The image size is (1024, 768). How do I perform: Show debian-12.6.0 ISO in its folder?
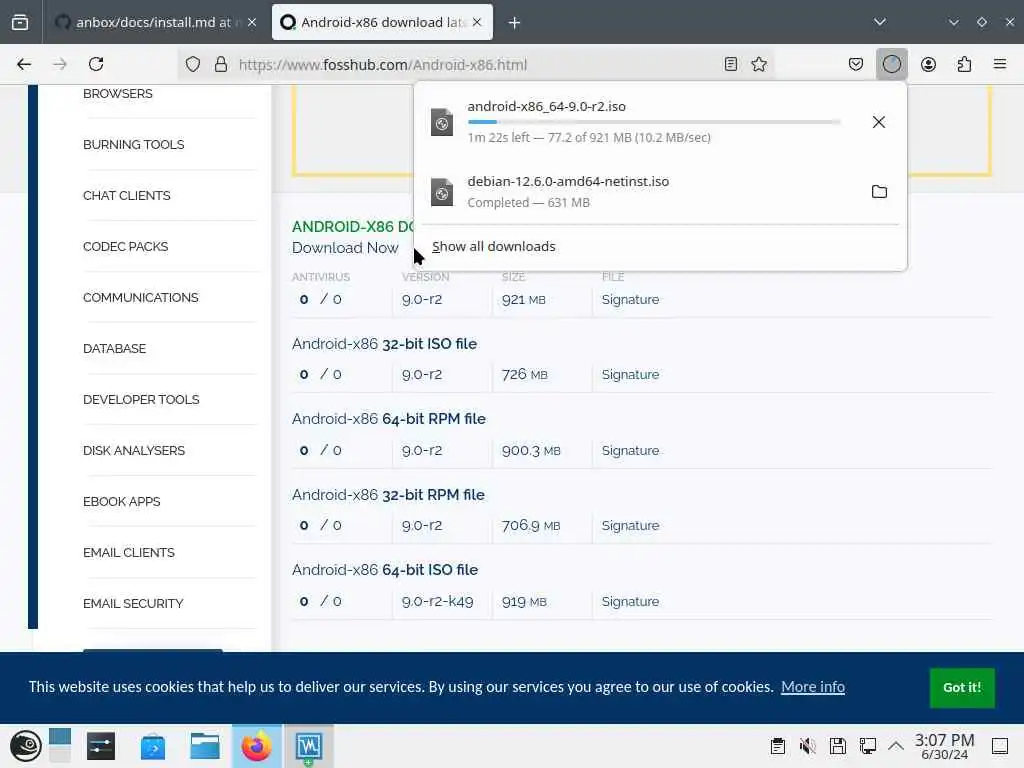point(879,191)
